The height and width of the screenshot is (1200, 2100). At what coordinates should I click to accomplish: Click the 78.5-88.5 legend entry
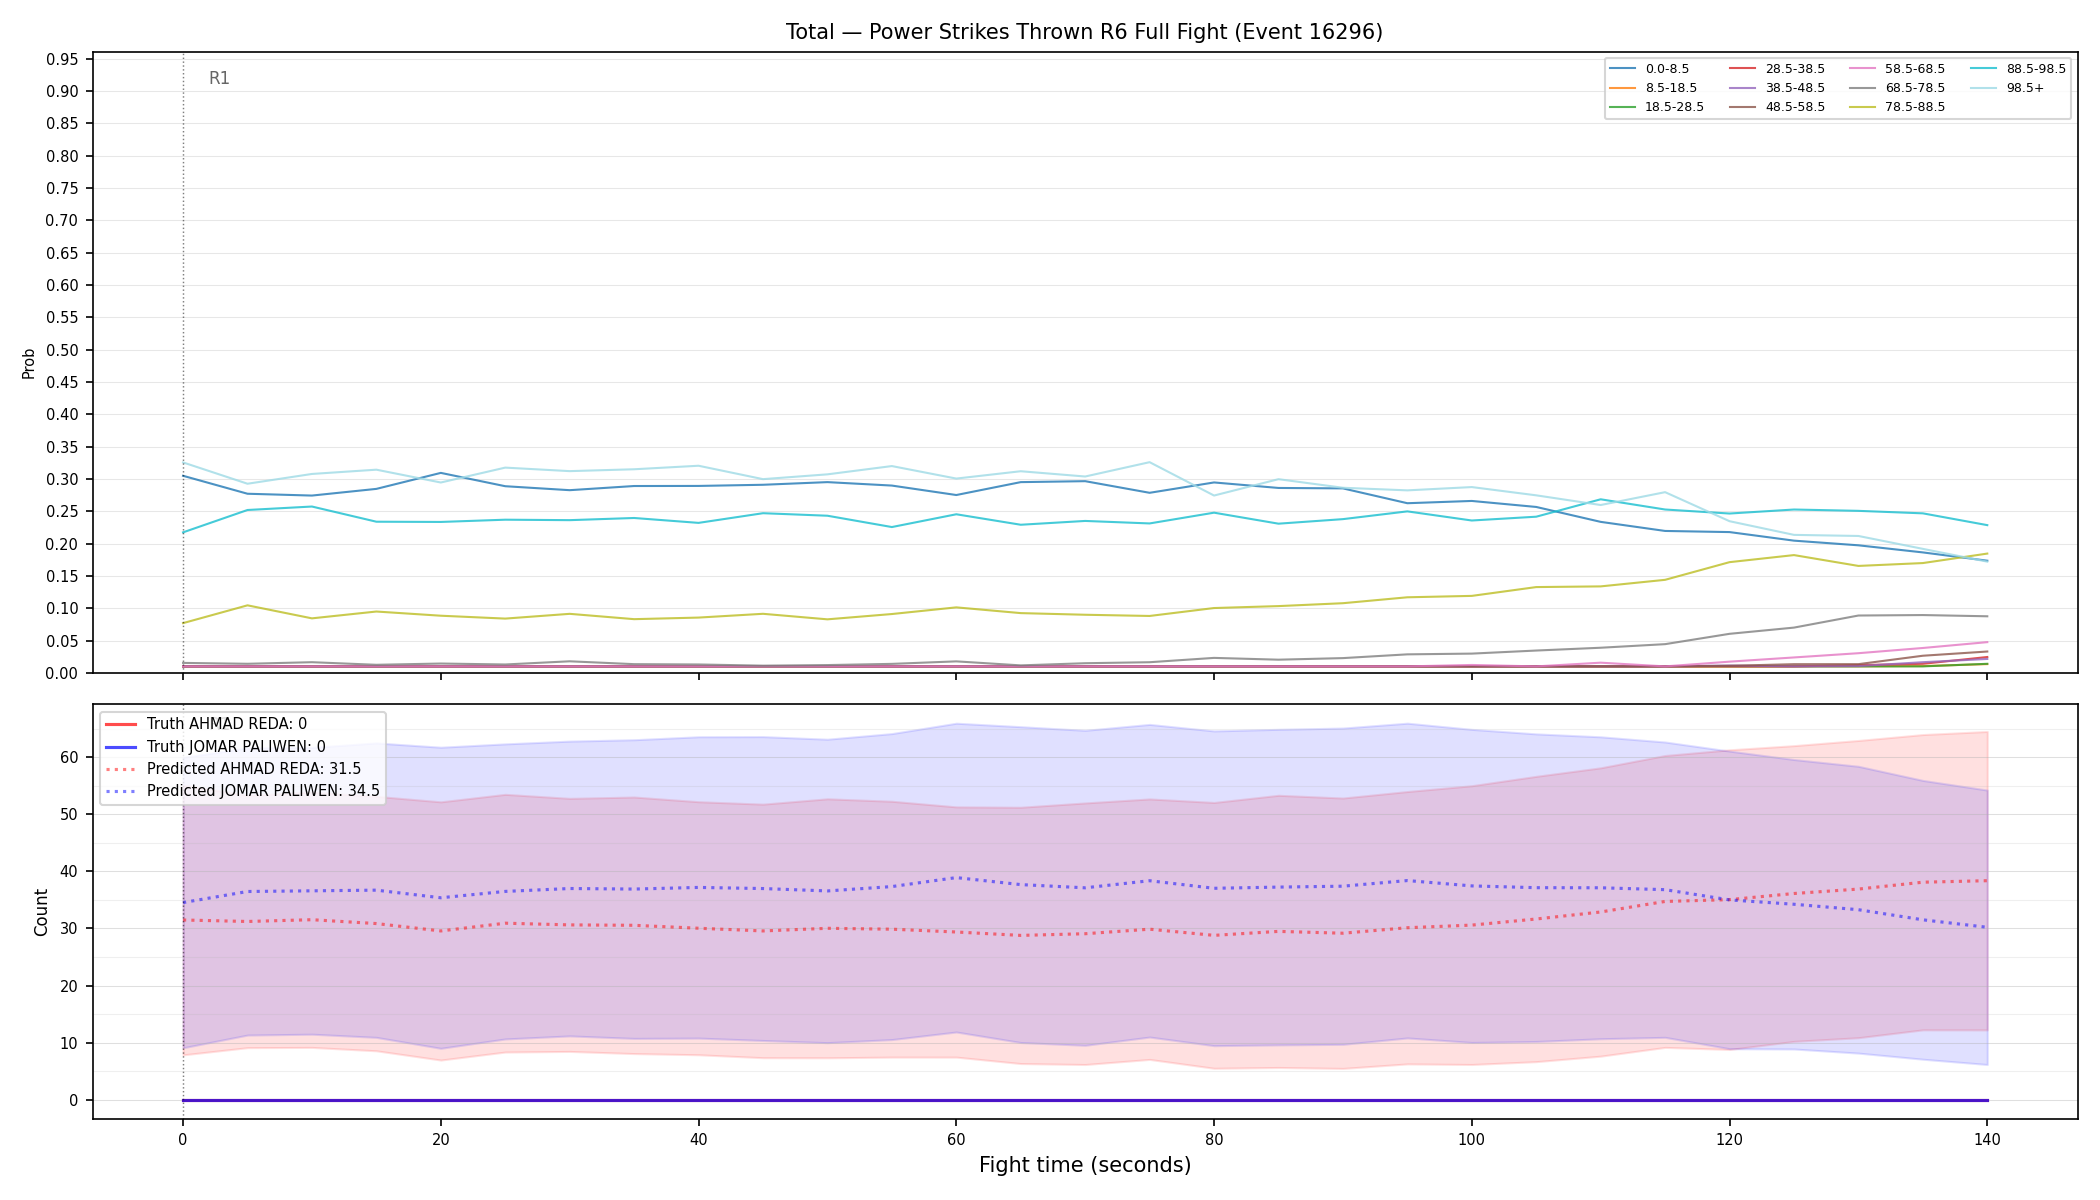(1896, 107)
